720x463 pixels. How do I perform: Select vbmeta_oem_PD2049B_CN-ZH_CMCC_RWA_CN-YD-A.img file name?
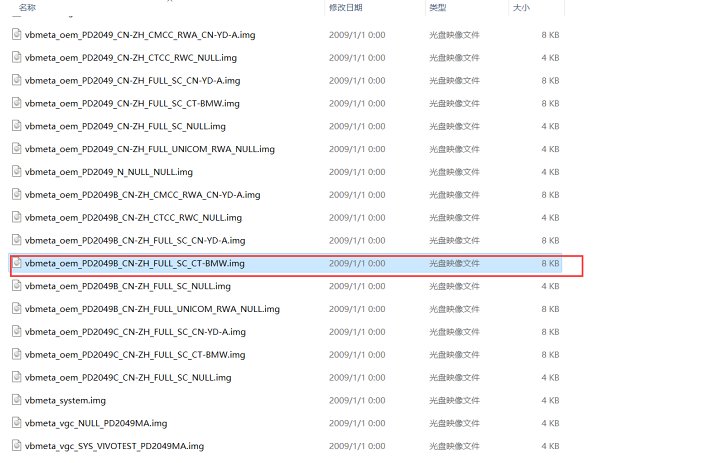(x=143, y=195)
